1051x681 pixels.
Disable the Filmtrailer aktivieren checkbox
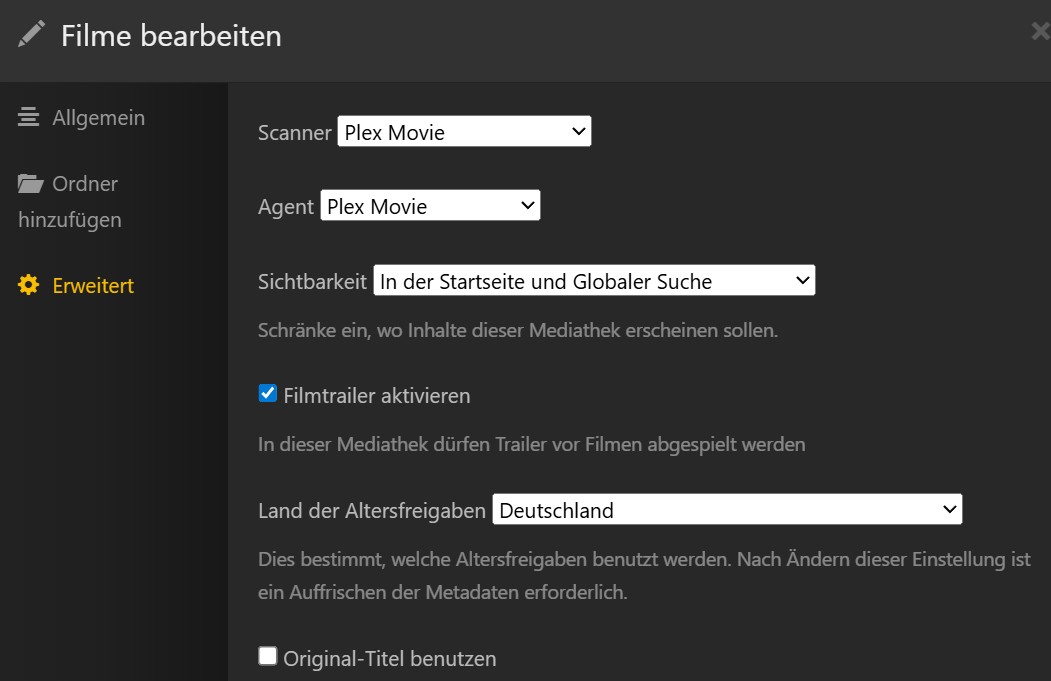pyautogui.click(x=267, y=393)
